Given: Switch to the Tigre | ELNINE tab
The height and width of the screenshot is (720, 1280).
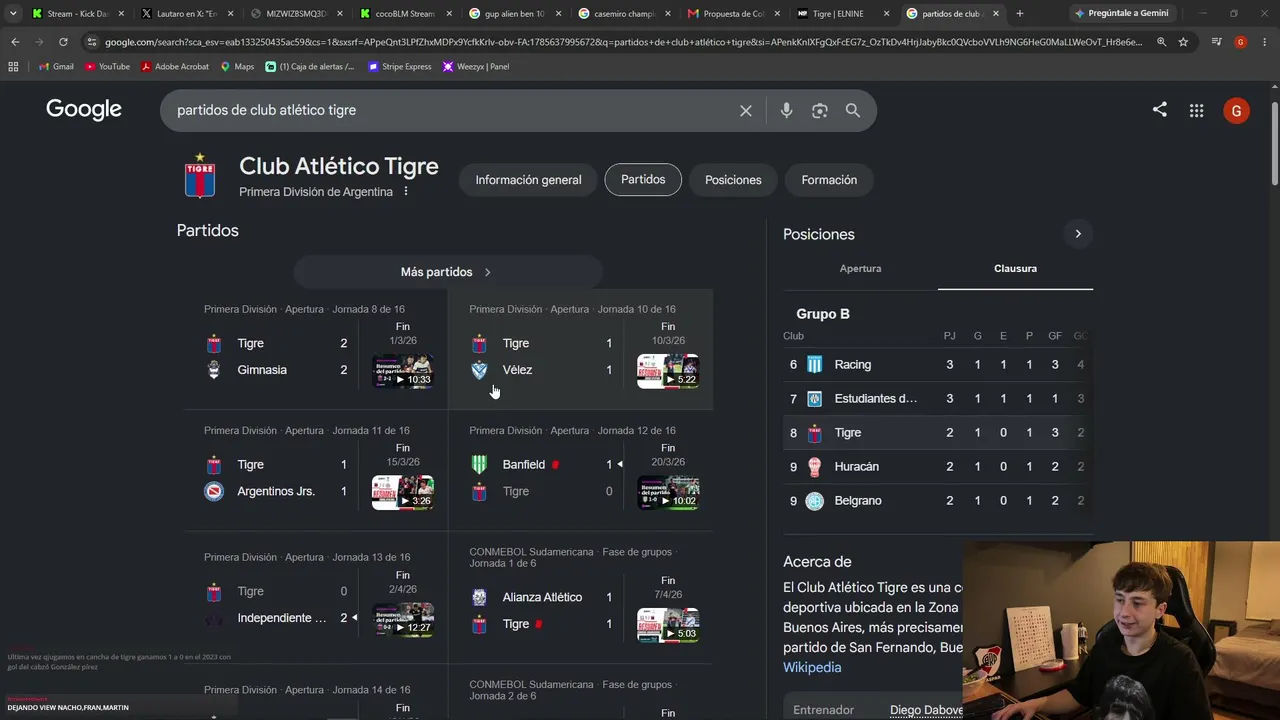Looking at the screenshot, I should pos(842,14).
